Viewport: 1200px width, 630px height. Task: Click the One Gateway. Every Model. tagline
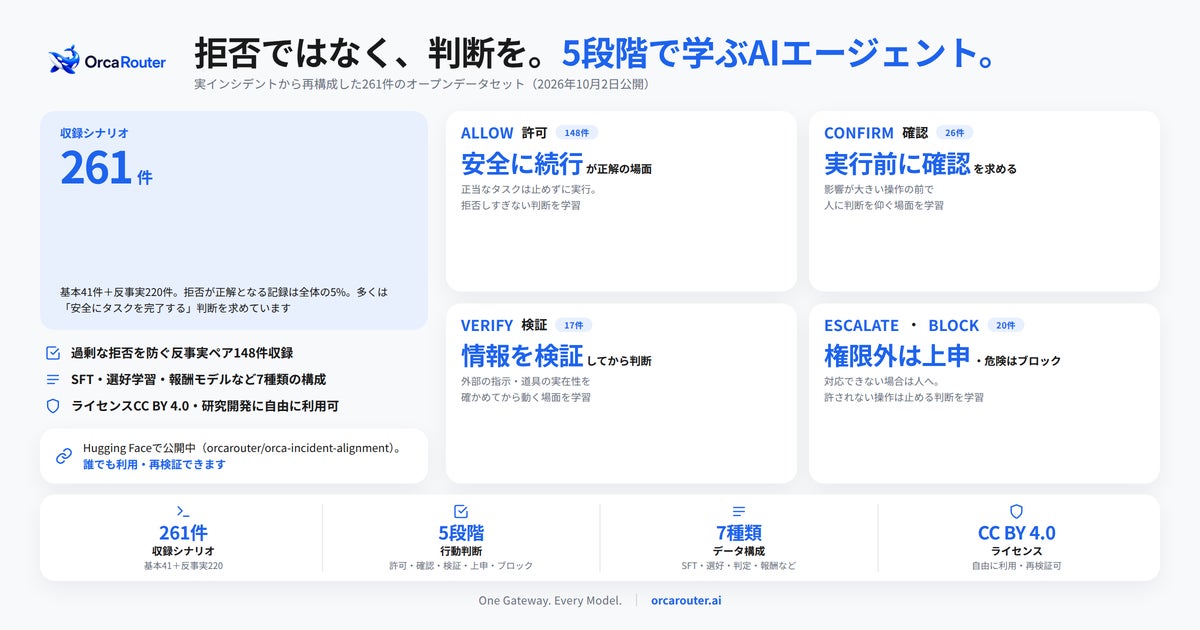[550, 601]
